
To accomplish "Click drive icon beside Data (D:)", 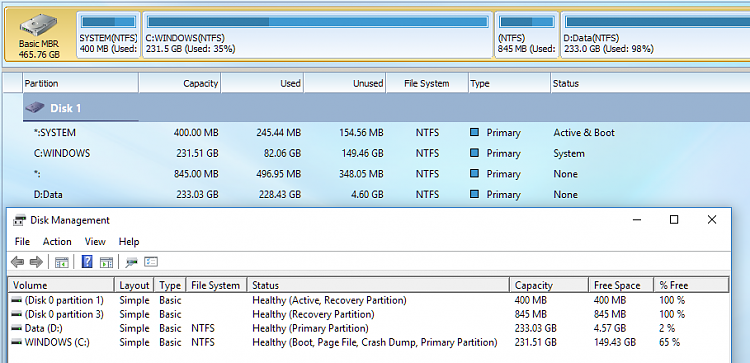I will (17, 329).
